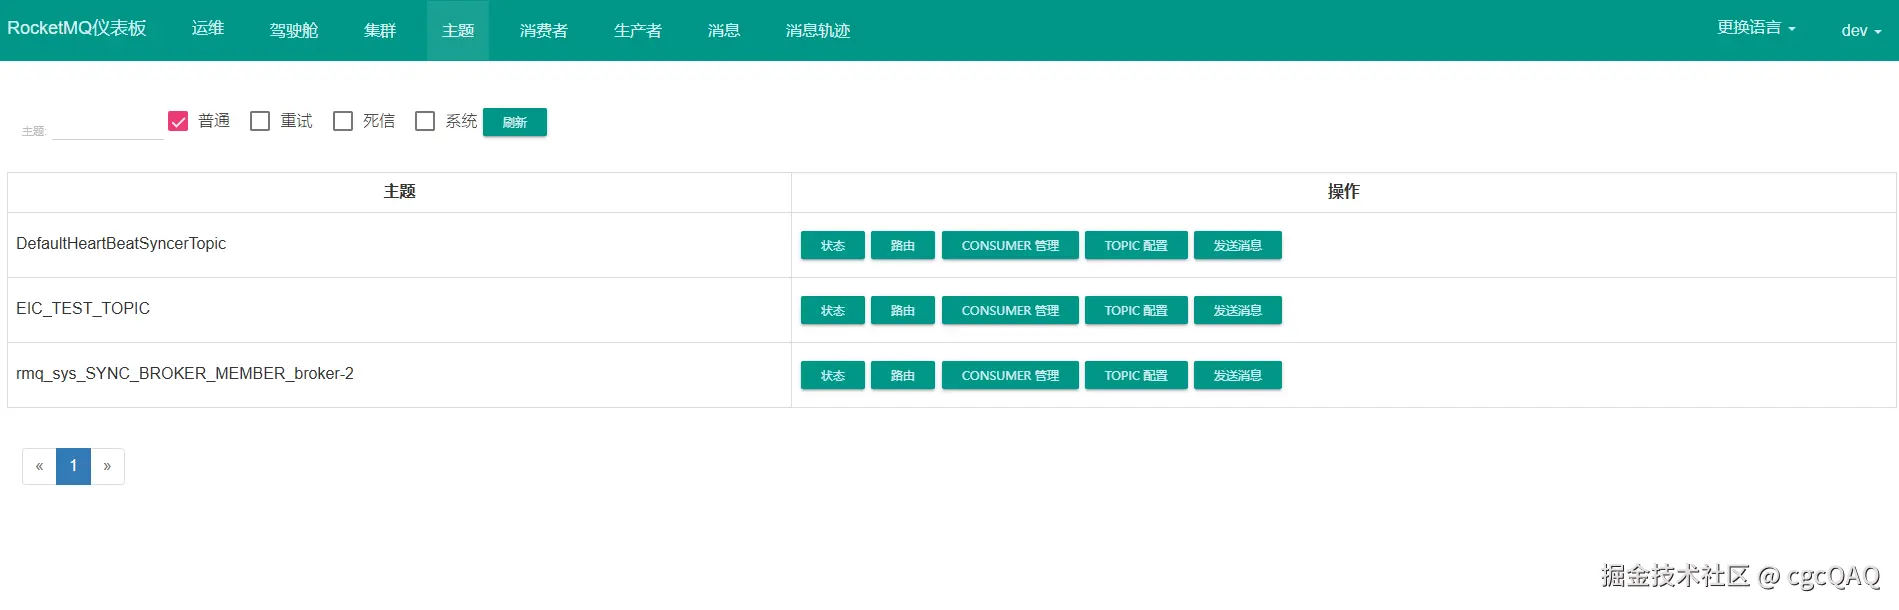Expand the 更换语言 dropdown
This screenshot has height=610, width=1899.
coord(1756,28)
